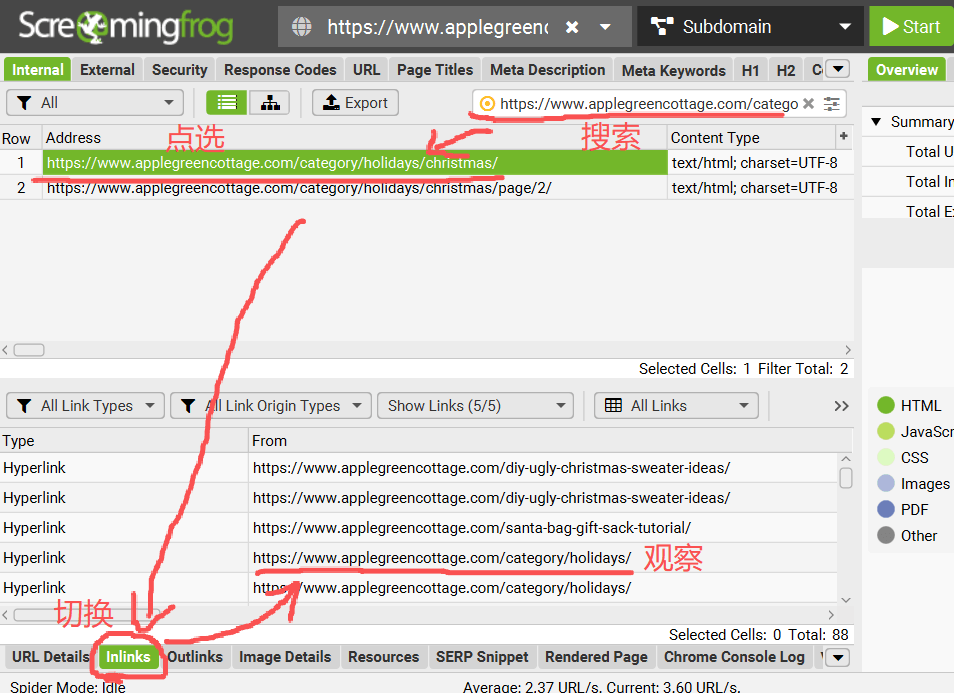Open the Security tab
The width and height of the screenshot is (954, 693).
click(x=179, y=70)
